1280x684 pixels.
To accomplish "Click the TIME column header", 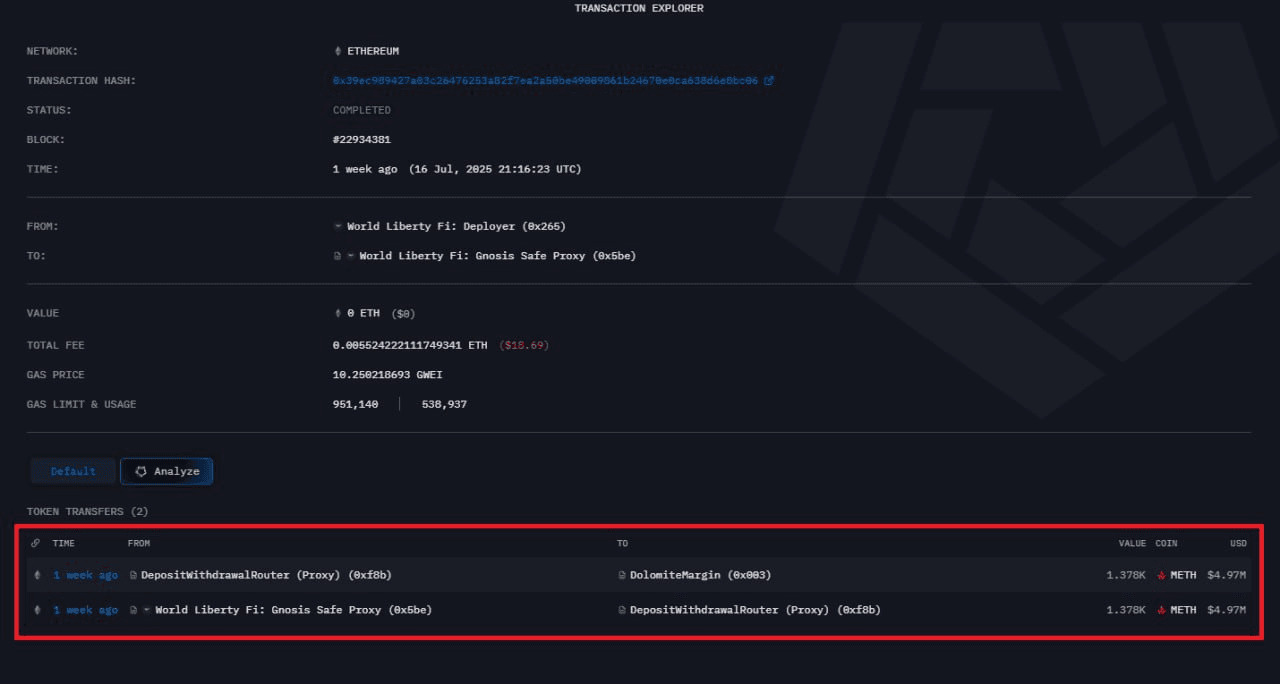I will coord(64,544).
